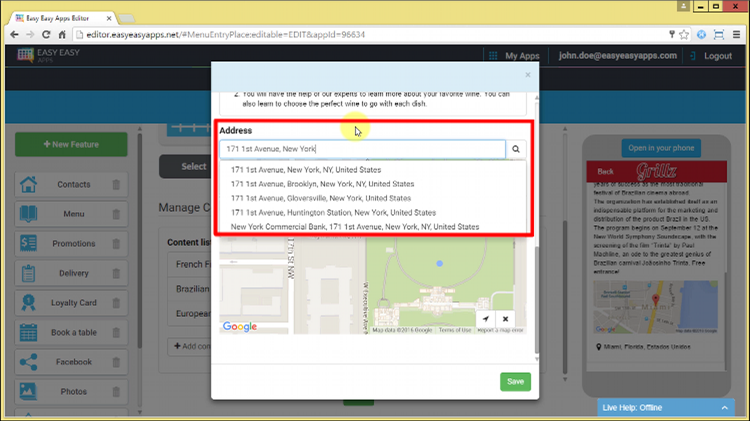Image resolution: width=750 pixels, height=421 pixels.
Task: Click the French content list row
Action: [x=190, y=264]
